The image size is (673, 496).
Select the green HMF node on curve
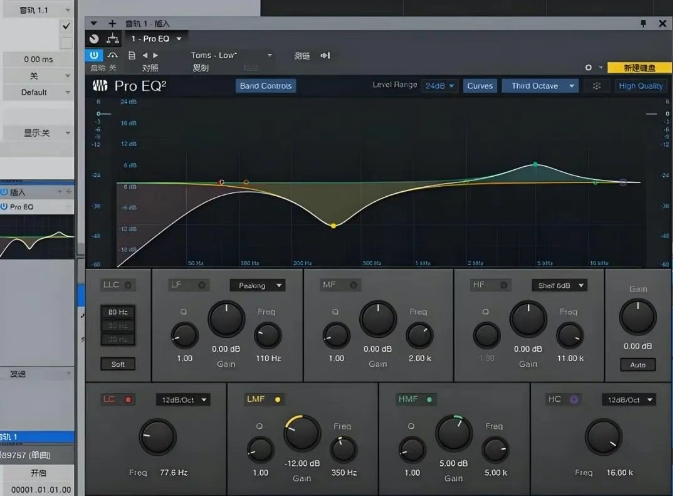535,164
